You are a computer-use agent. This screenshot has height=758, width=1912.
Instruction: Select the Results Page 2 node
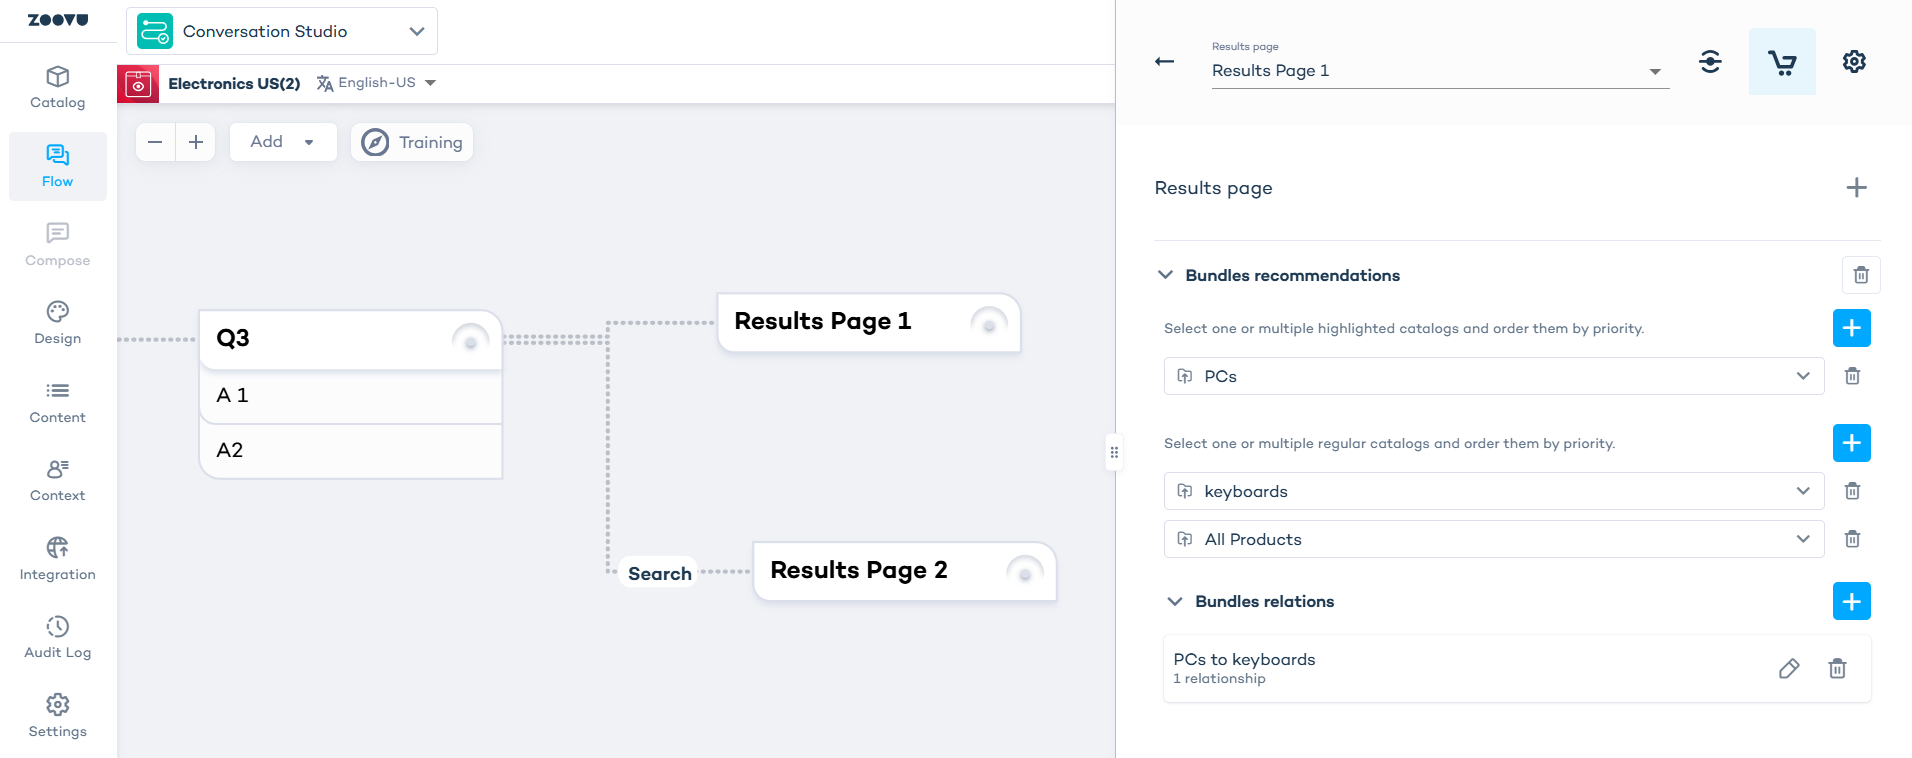pos(904,571)
